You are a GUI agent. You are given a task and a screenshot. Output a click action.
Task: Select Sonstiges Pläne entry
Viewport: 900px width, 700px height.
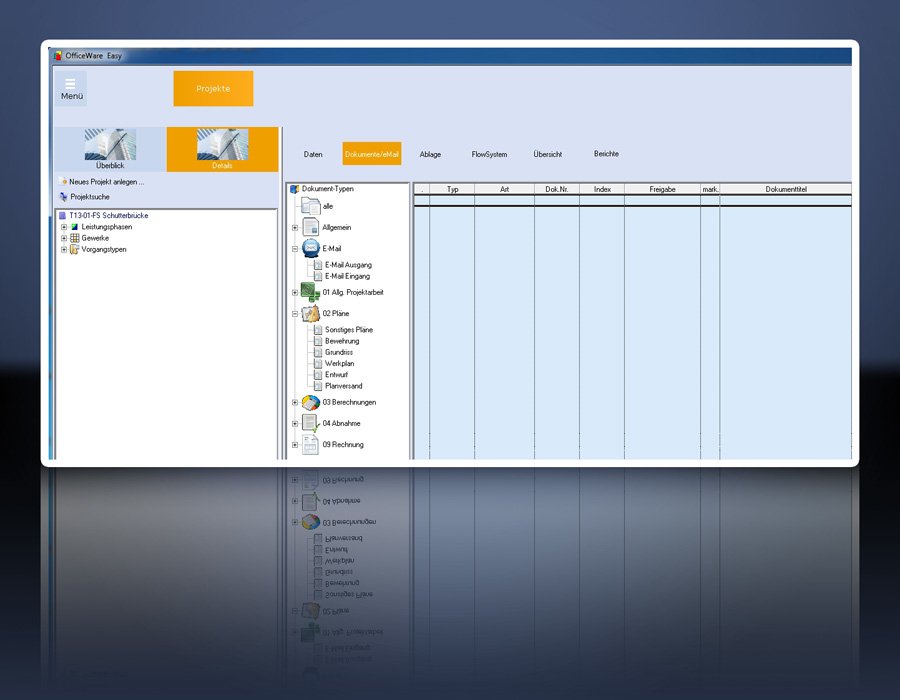(349, 330)
